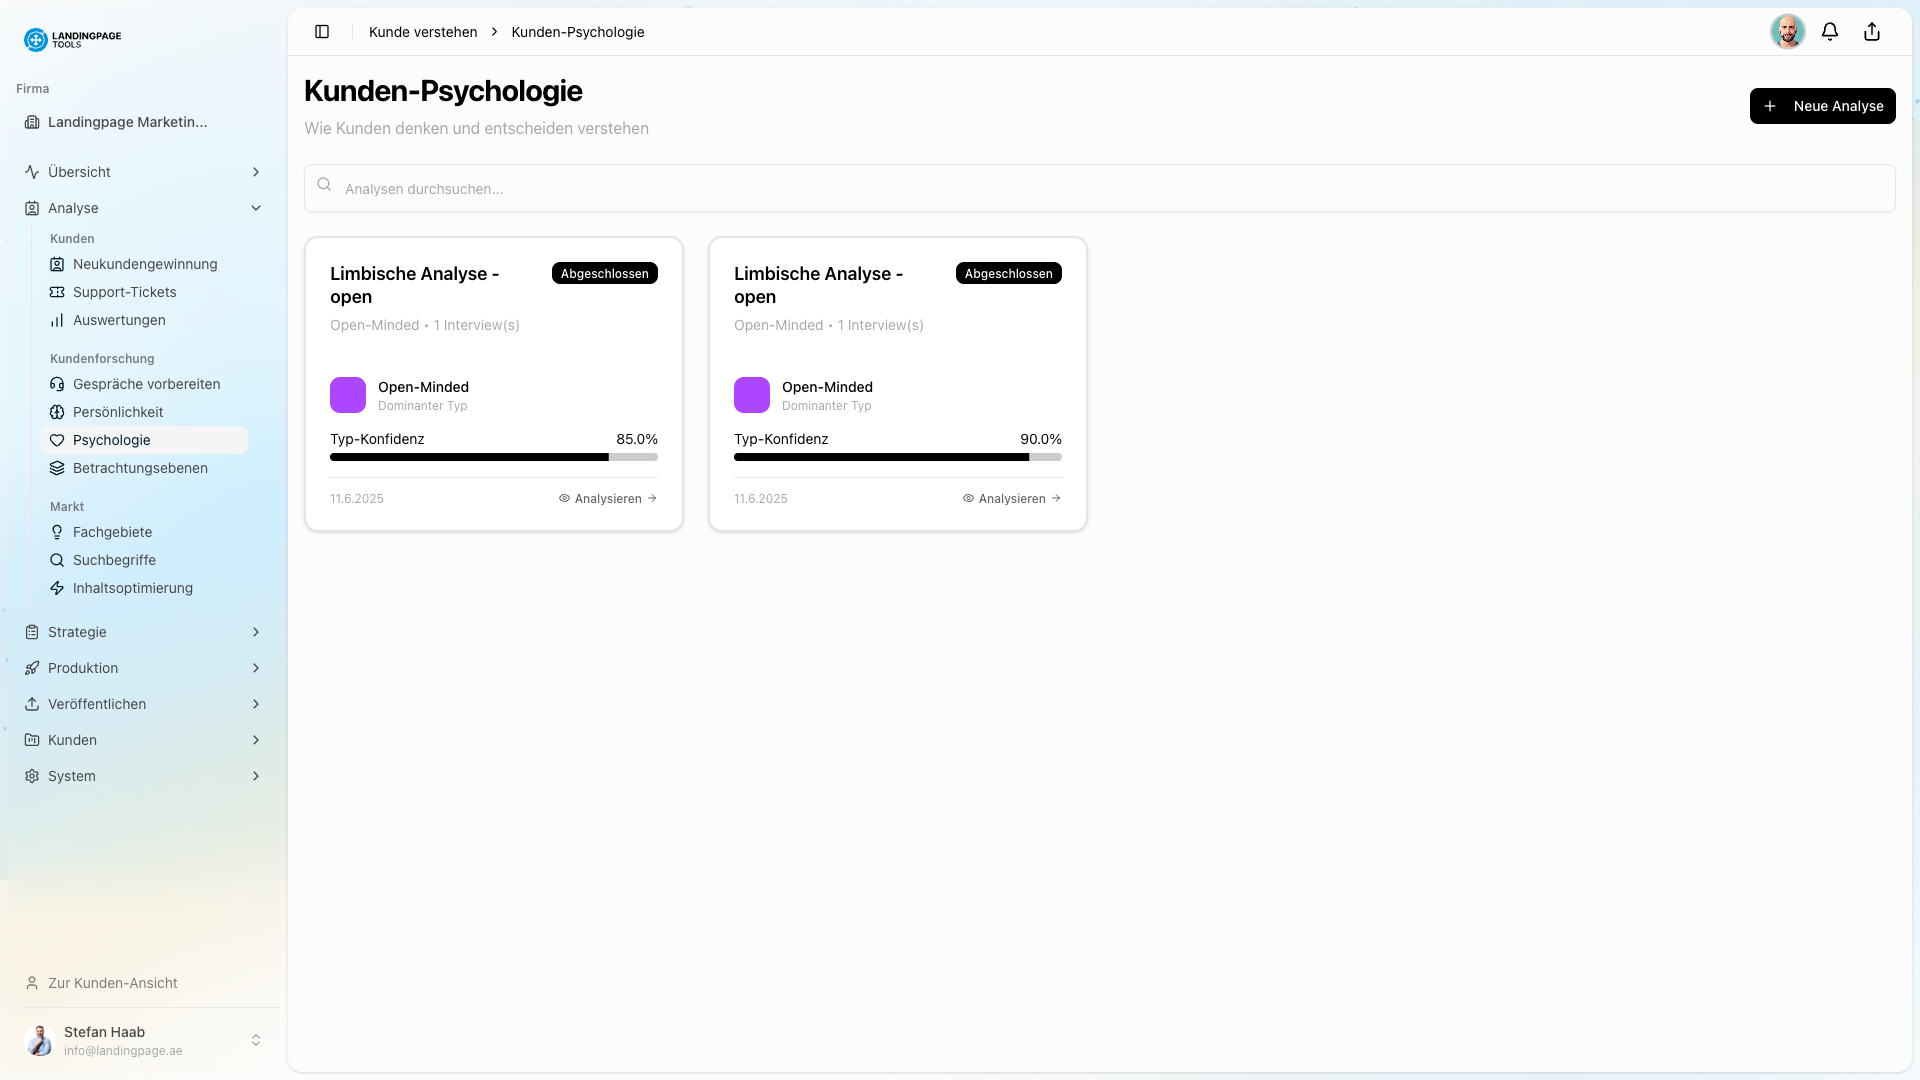Image resolution: width=1920 pixels, height=1080 pixels.
Task: Click the 85% Typ-Konfidenz progress bar
Action: 493,457
